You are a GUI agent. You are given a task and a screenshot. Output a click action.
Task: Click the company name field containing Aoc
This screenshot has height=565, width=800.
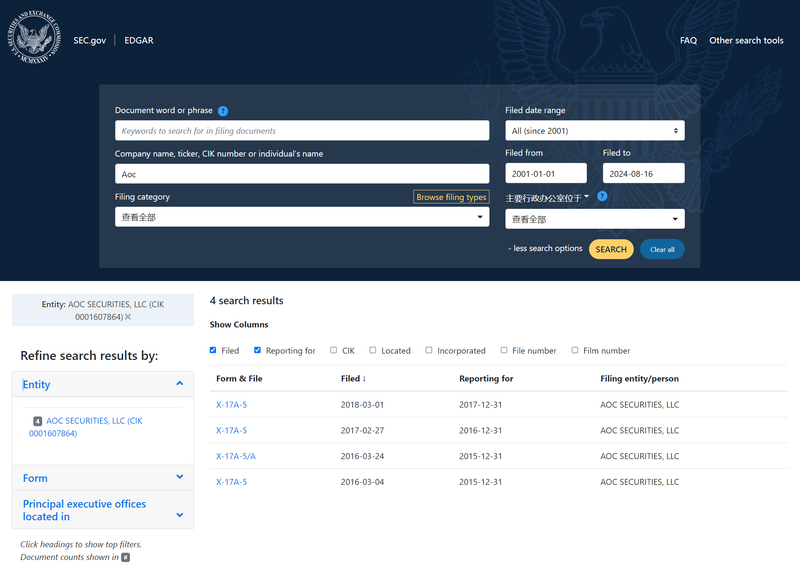302,174
